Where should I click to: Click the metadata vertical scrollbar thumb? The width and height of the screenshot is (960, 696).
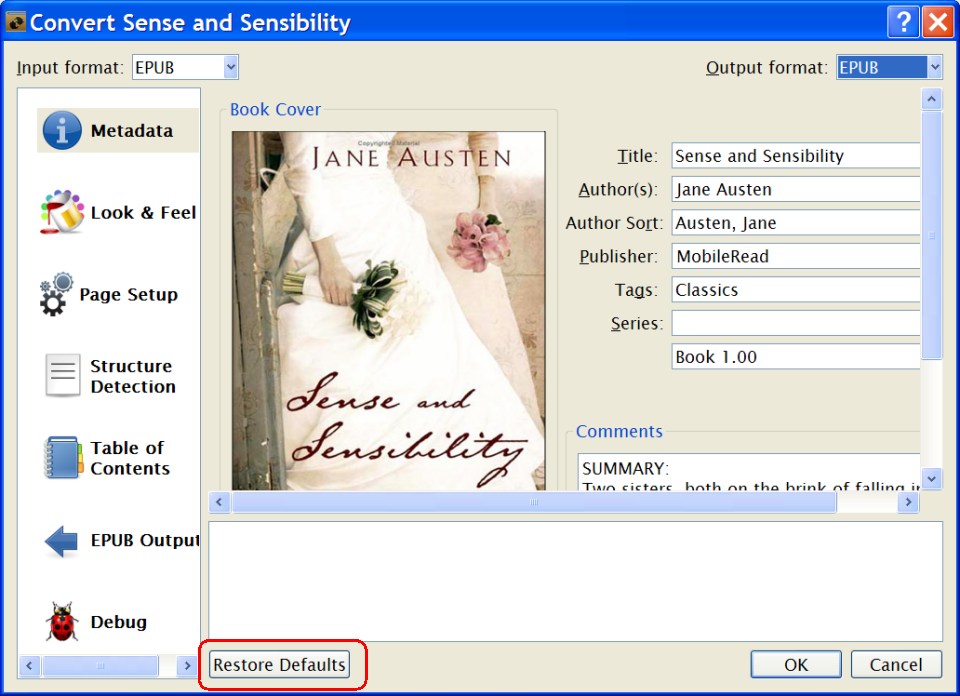tap(931, 235)
